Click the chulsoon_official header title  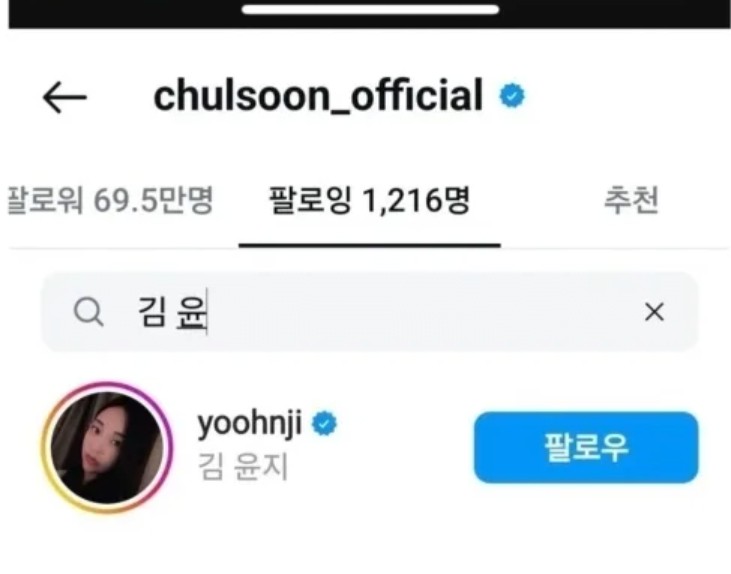[x=318, y=96]
